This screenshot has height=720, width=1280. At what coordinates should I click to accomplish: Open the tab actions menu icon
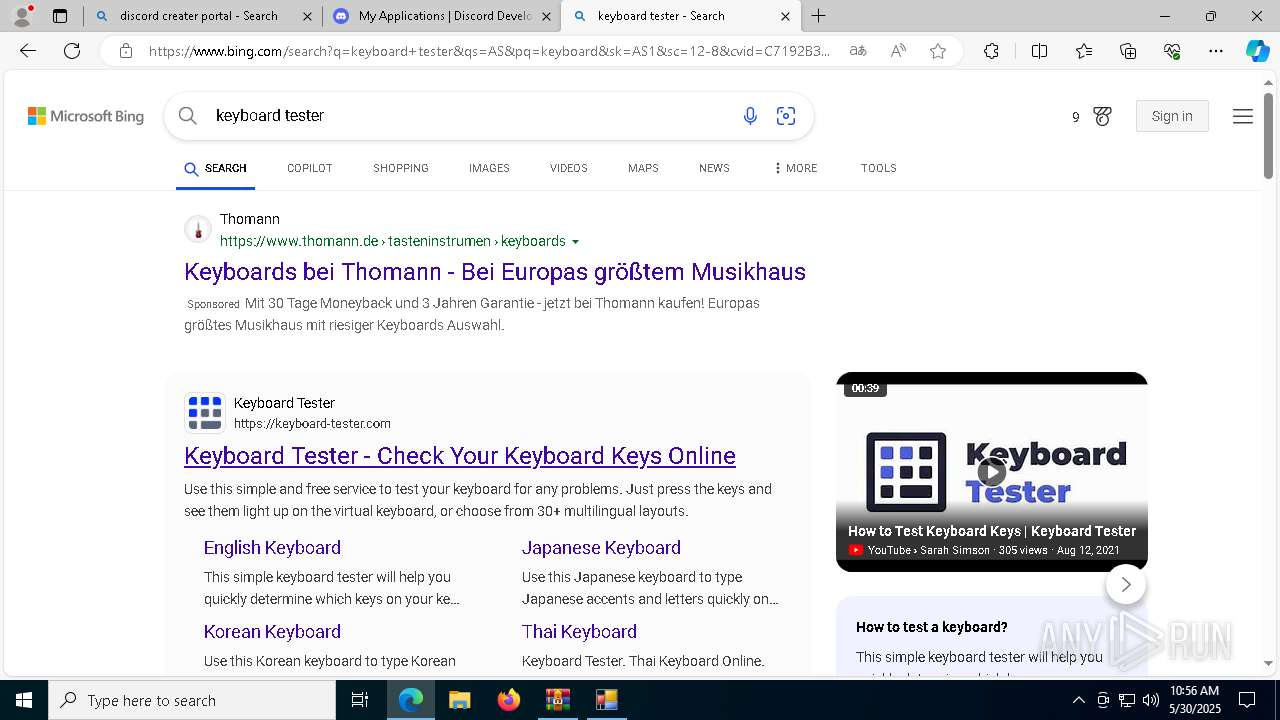[60, 16]
